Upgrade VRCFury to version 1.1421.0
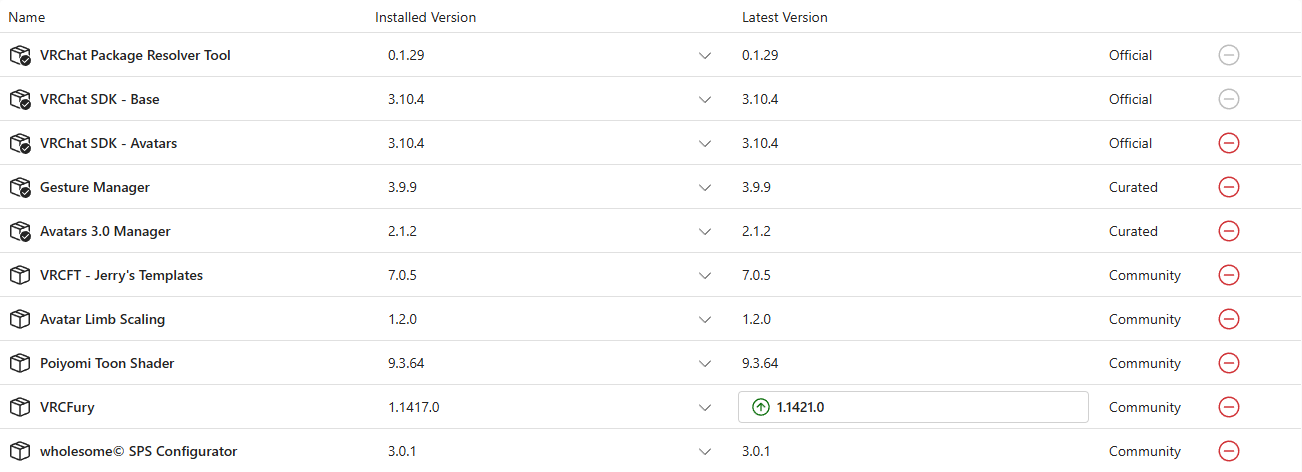The width and height of the screenshot is (1302, 472). 912,407
